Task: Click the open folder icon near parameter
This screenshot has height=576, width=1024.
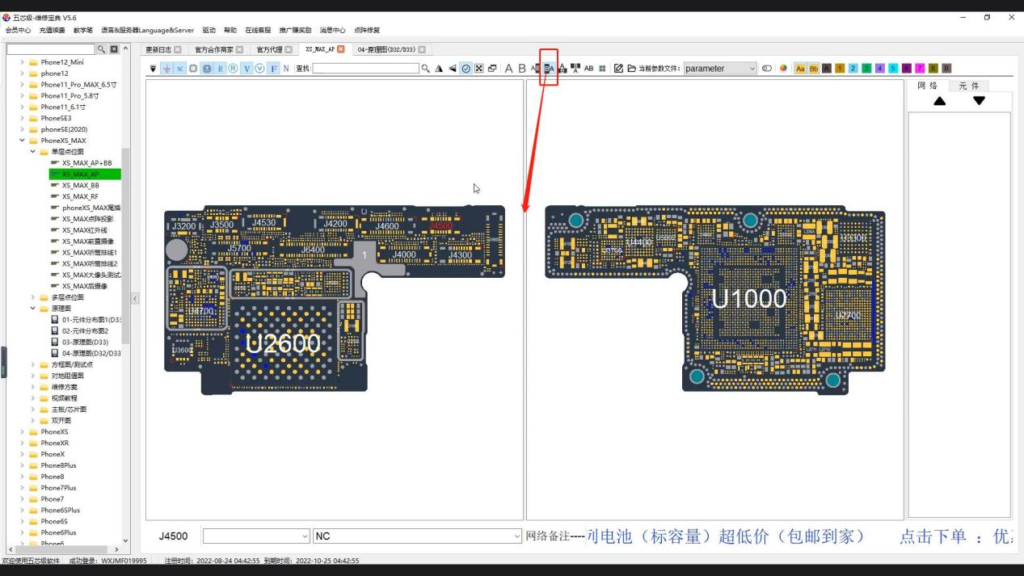Action: coord(632,68)
